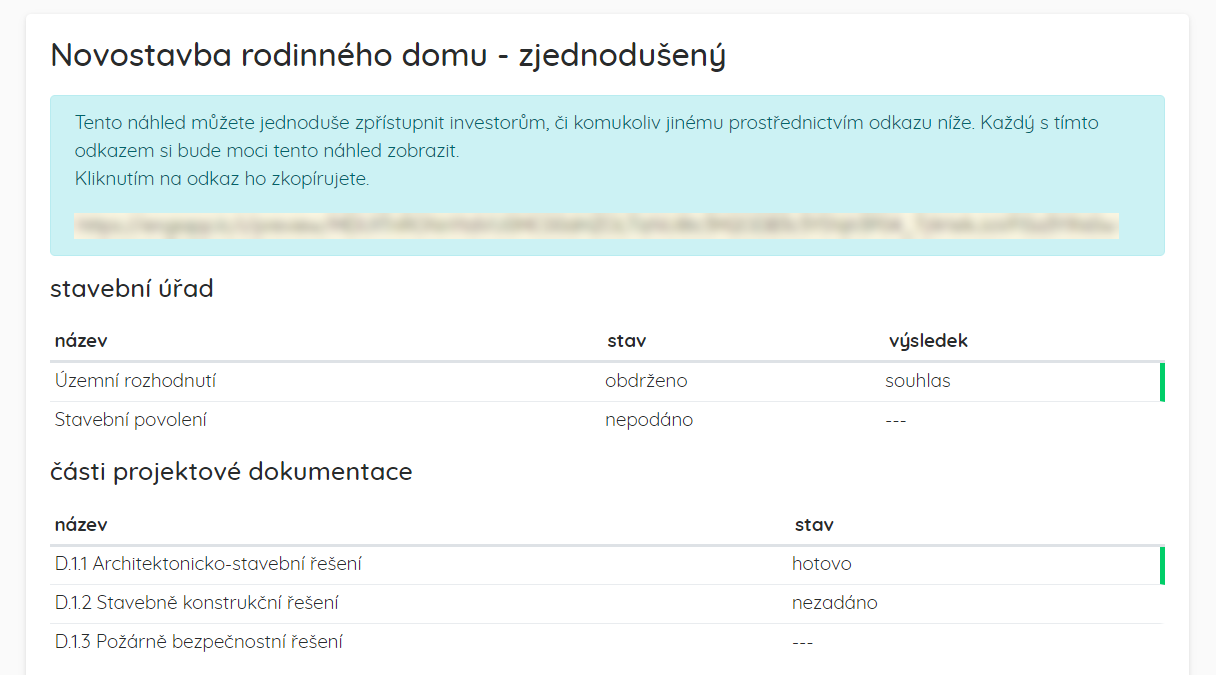Viewport: 1216px width, 675px height.
Task: Select the 'nepodáno' status cell
Action: point(649,420)
